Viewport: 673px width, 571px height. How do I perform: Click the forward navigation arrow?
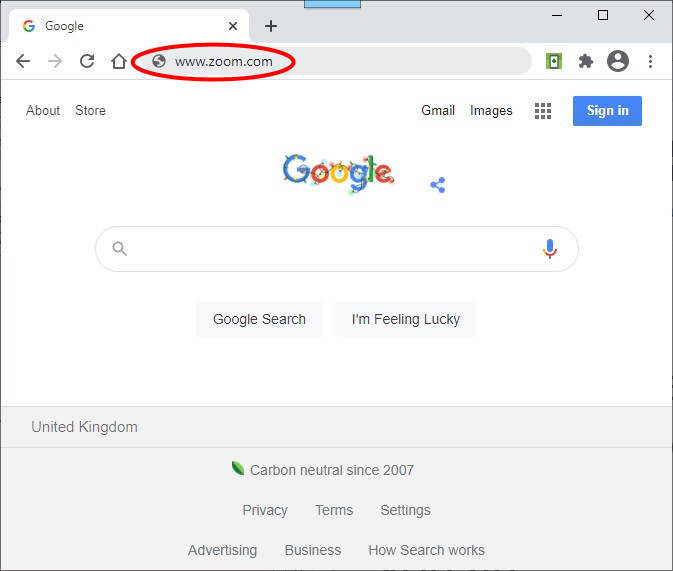pos(55,61)
